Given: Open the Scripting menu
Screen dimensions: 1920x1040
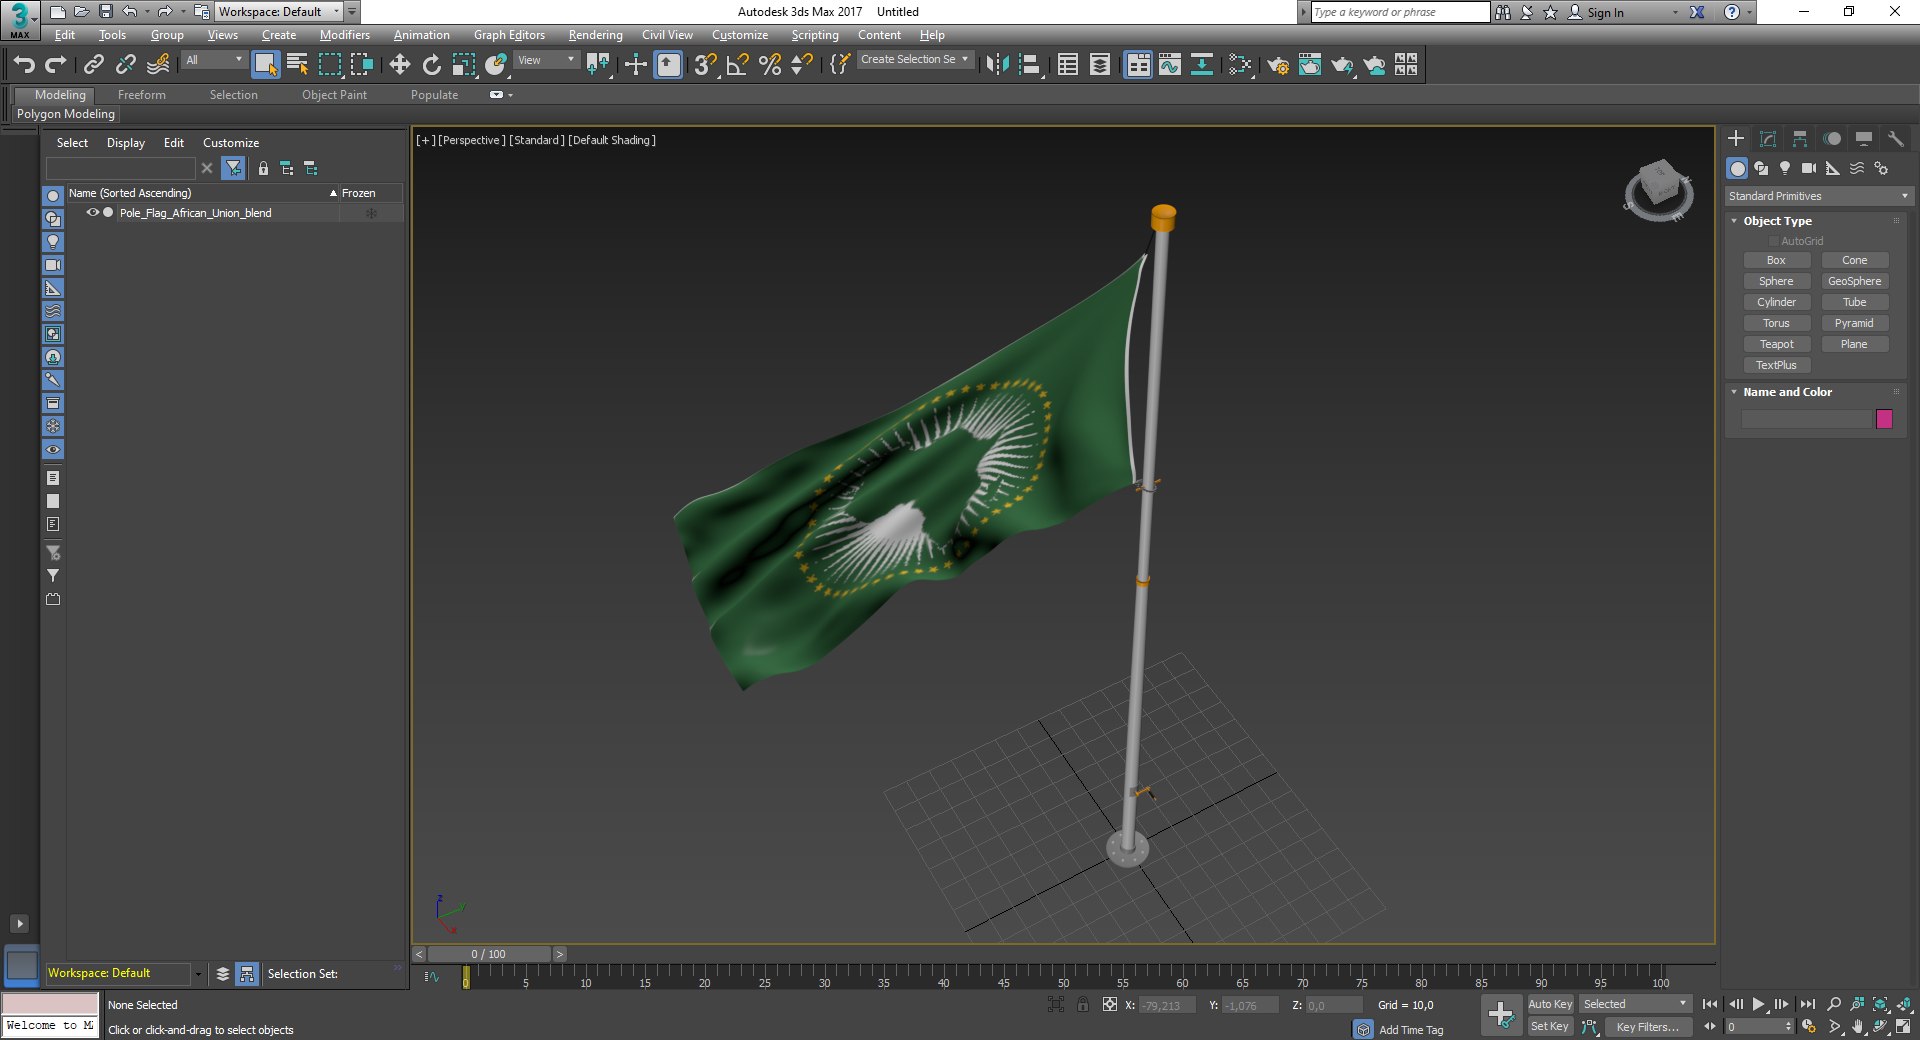Looking at the screenshot, I should 815,35.
